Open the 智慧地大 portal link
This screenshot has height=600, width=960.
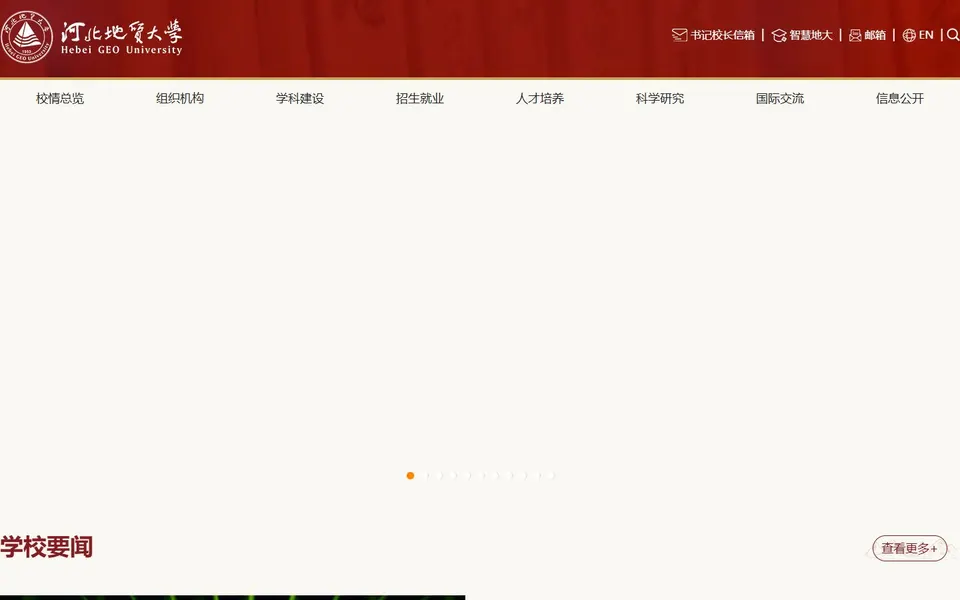(811, 35)
